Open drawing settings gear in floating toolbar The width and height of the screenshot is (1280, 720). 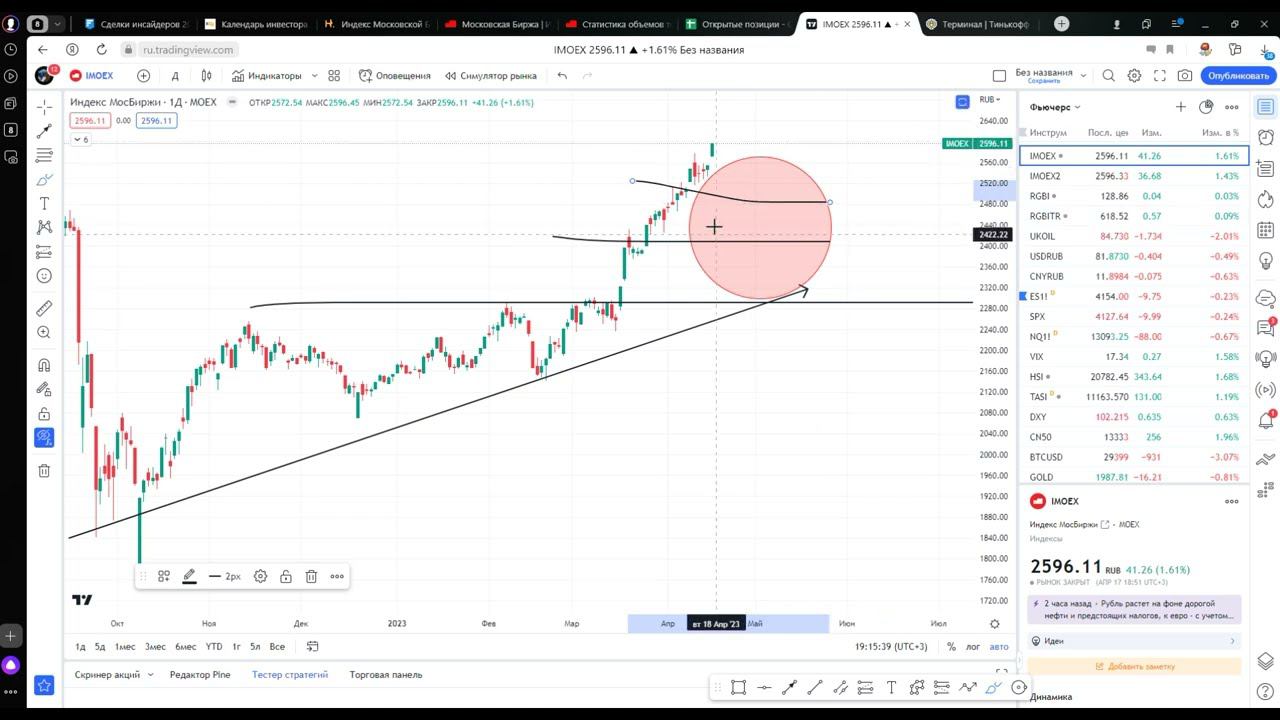pos(260,576)
